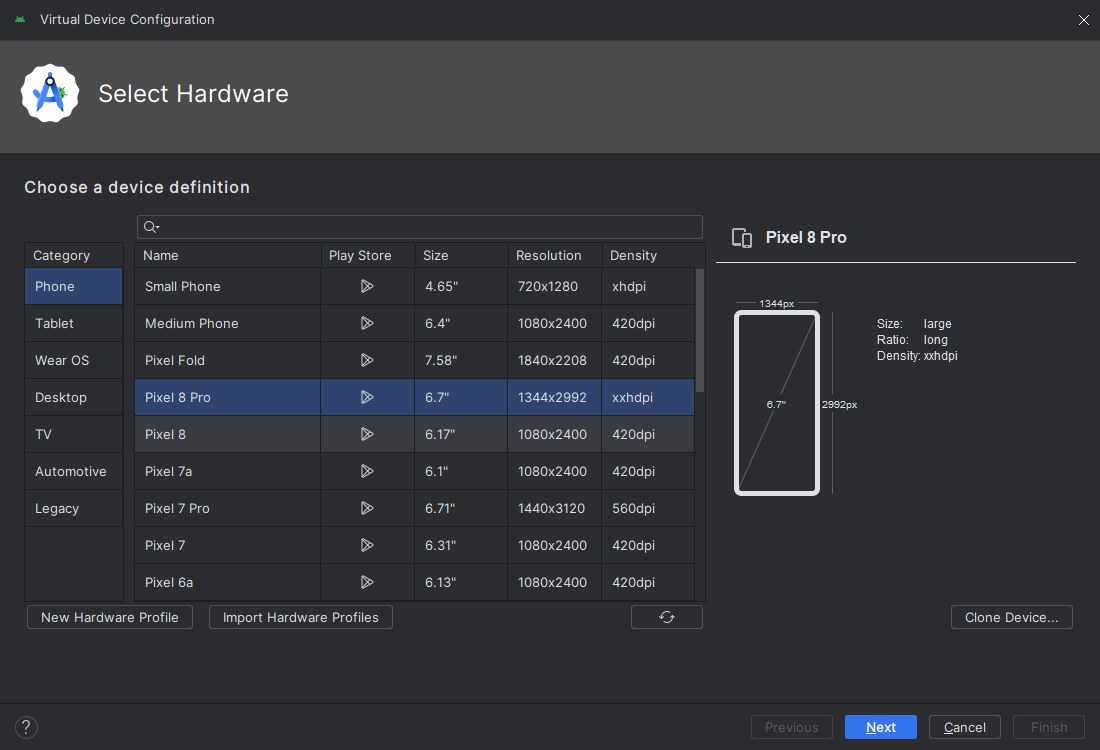Sort the device list by Resolution column
This screenshot has width=1100, height=750.
[549, 255]
